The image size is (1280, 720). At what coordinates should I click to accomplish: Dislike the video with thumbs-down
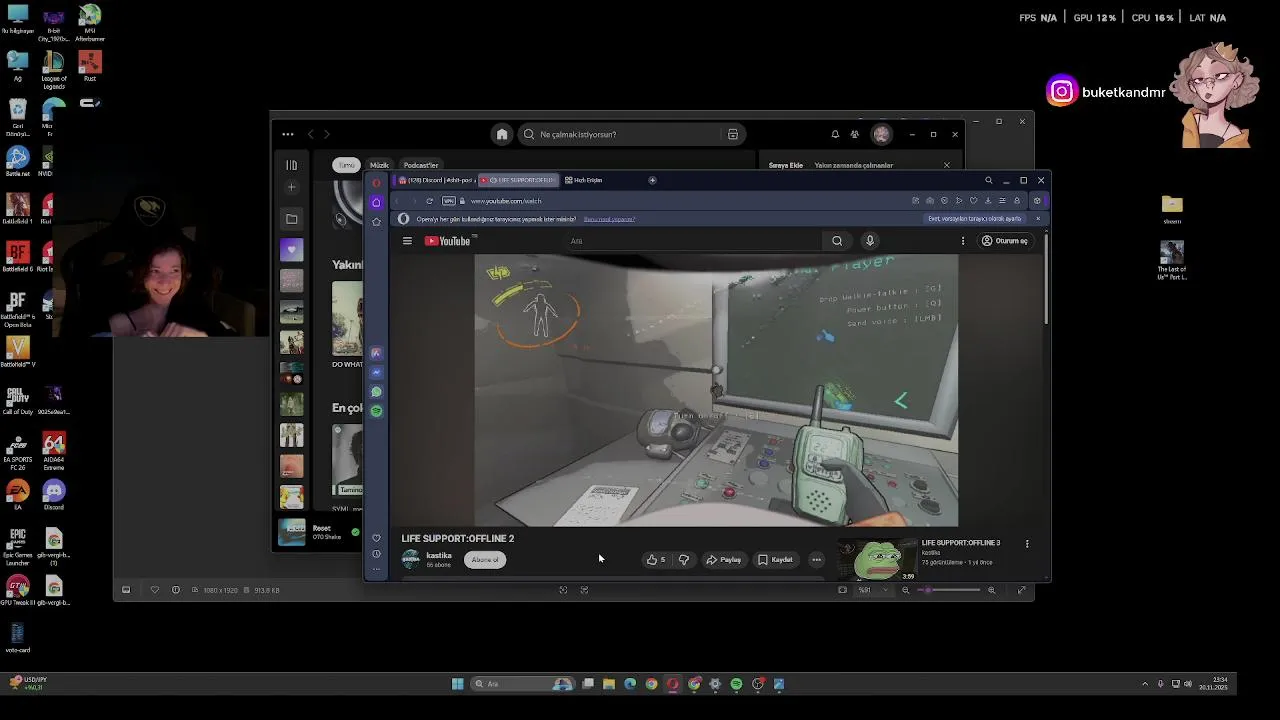pyautogui.click(x=684, y=560)
